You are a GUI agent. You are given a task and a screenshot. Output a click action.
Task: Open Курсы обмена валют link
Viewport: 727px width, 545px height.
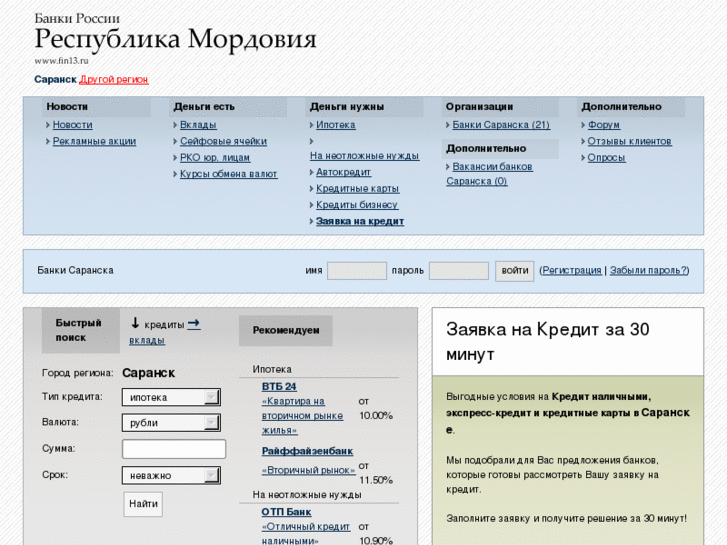228,174
